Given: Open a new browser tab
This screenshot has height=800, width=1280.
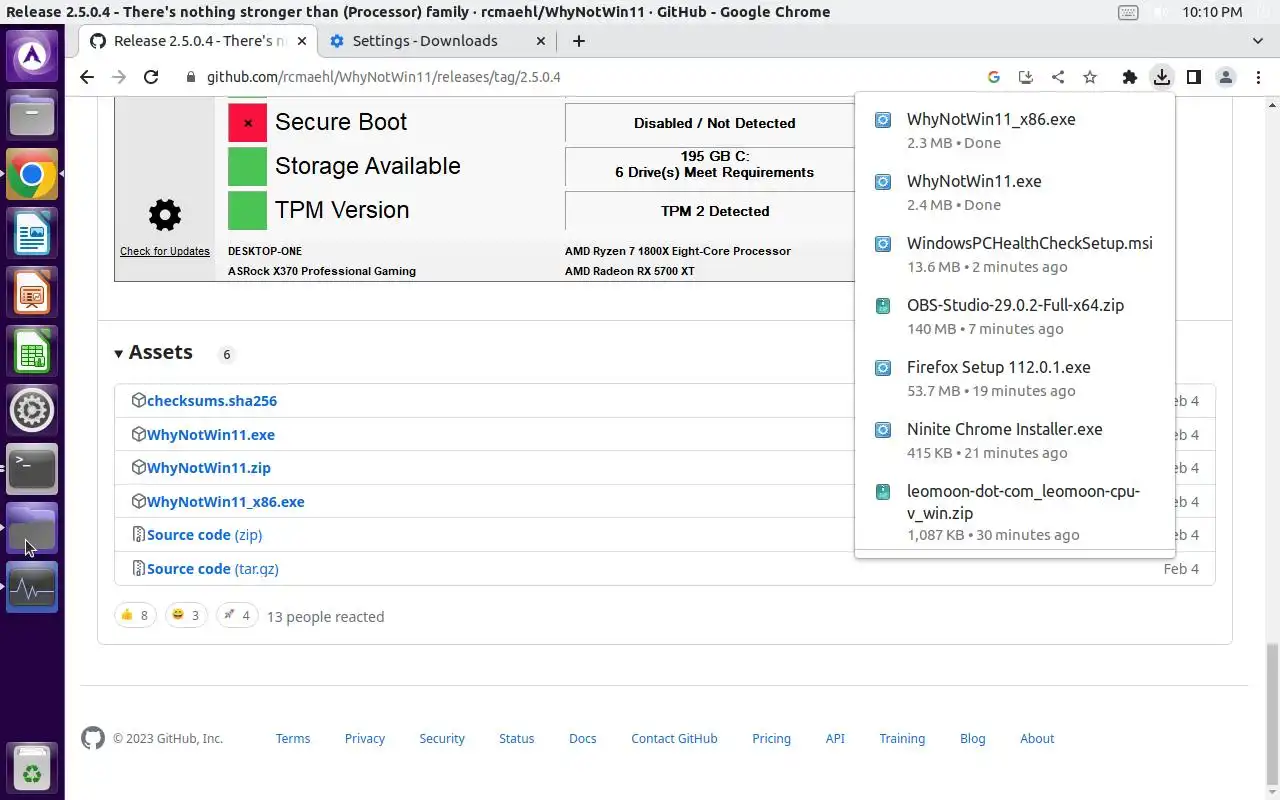Looking at the screenshot, I should (x=578, y=41).
